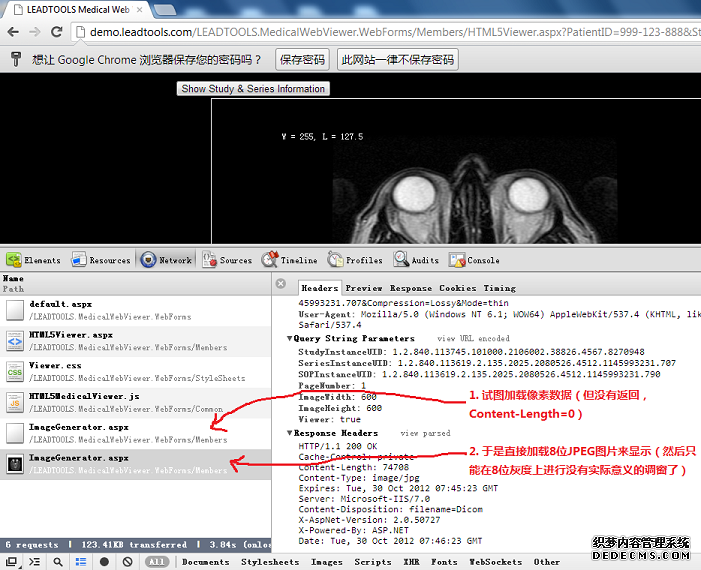
Task: Collapse the Response Headers section
Action: tap(290, 433)
